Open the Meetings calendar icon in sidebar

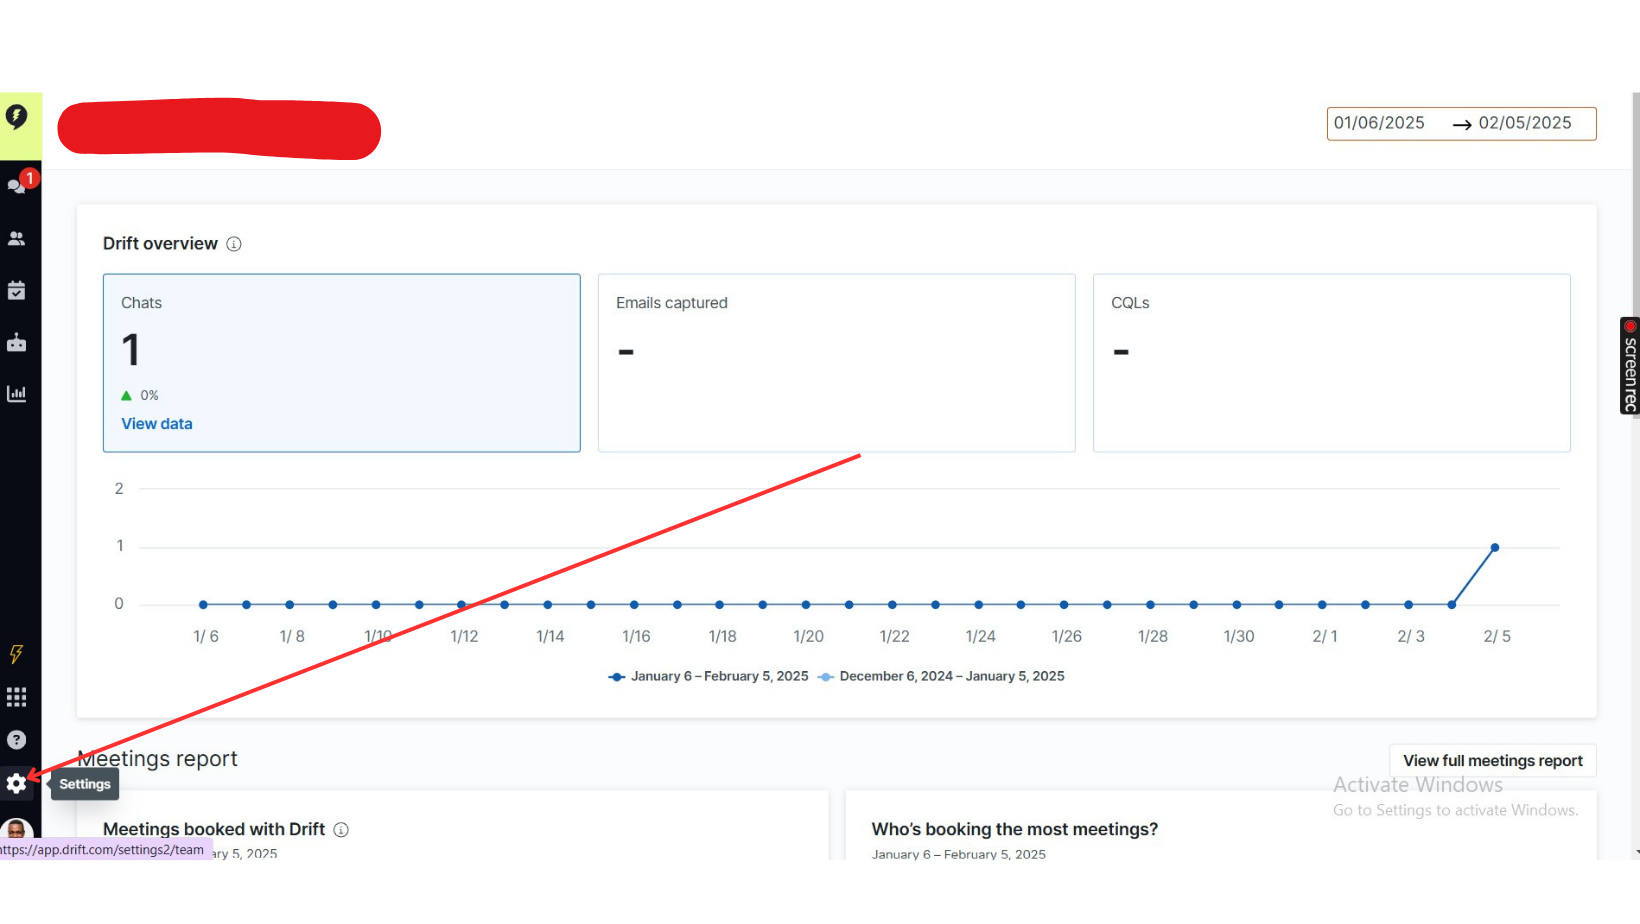(x=17, y=291)
